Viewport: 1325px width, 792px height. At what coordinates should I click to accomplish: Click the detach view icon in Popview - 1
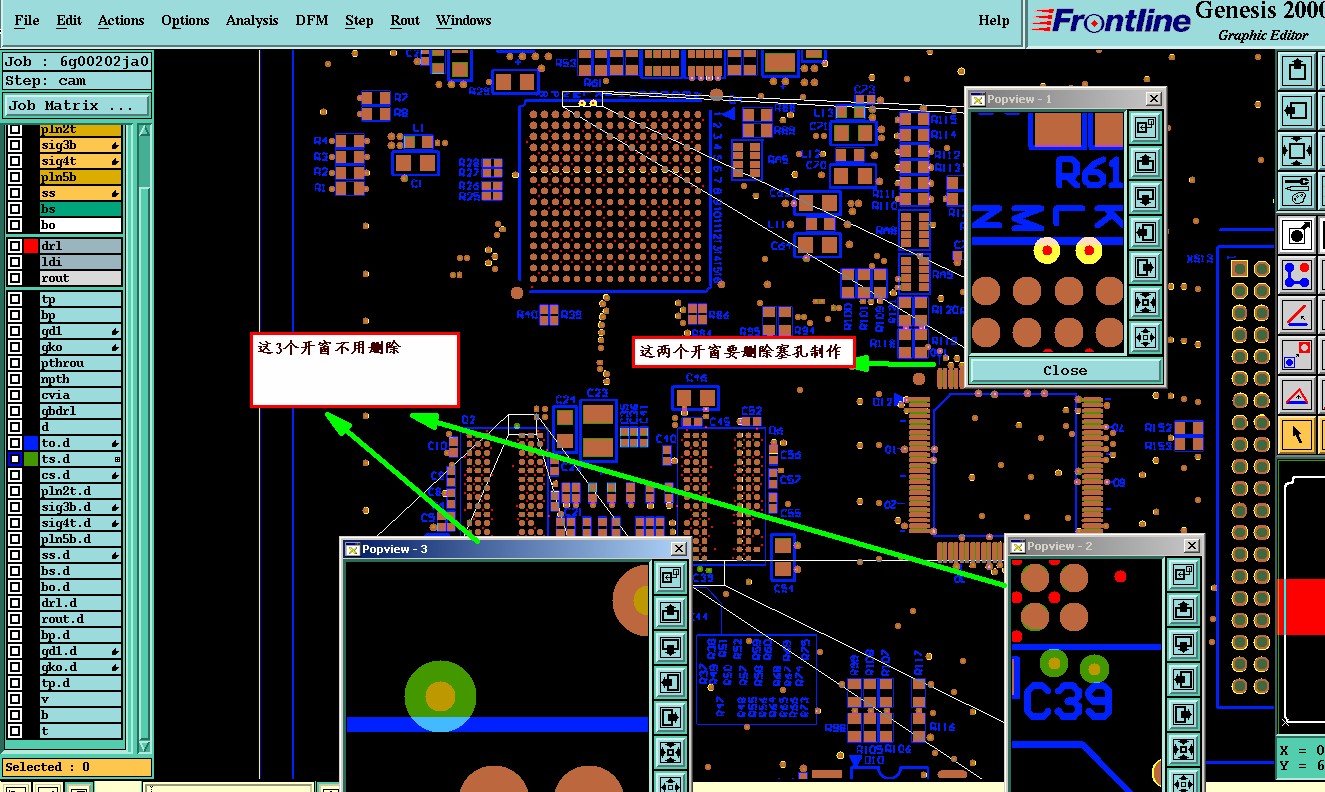[x=1145, y=127]
